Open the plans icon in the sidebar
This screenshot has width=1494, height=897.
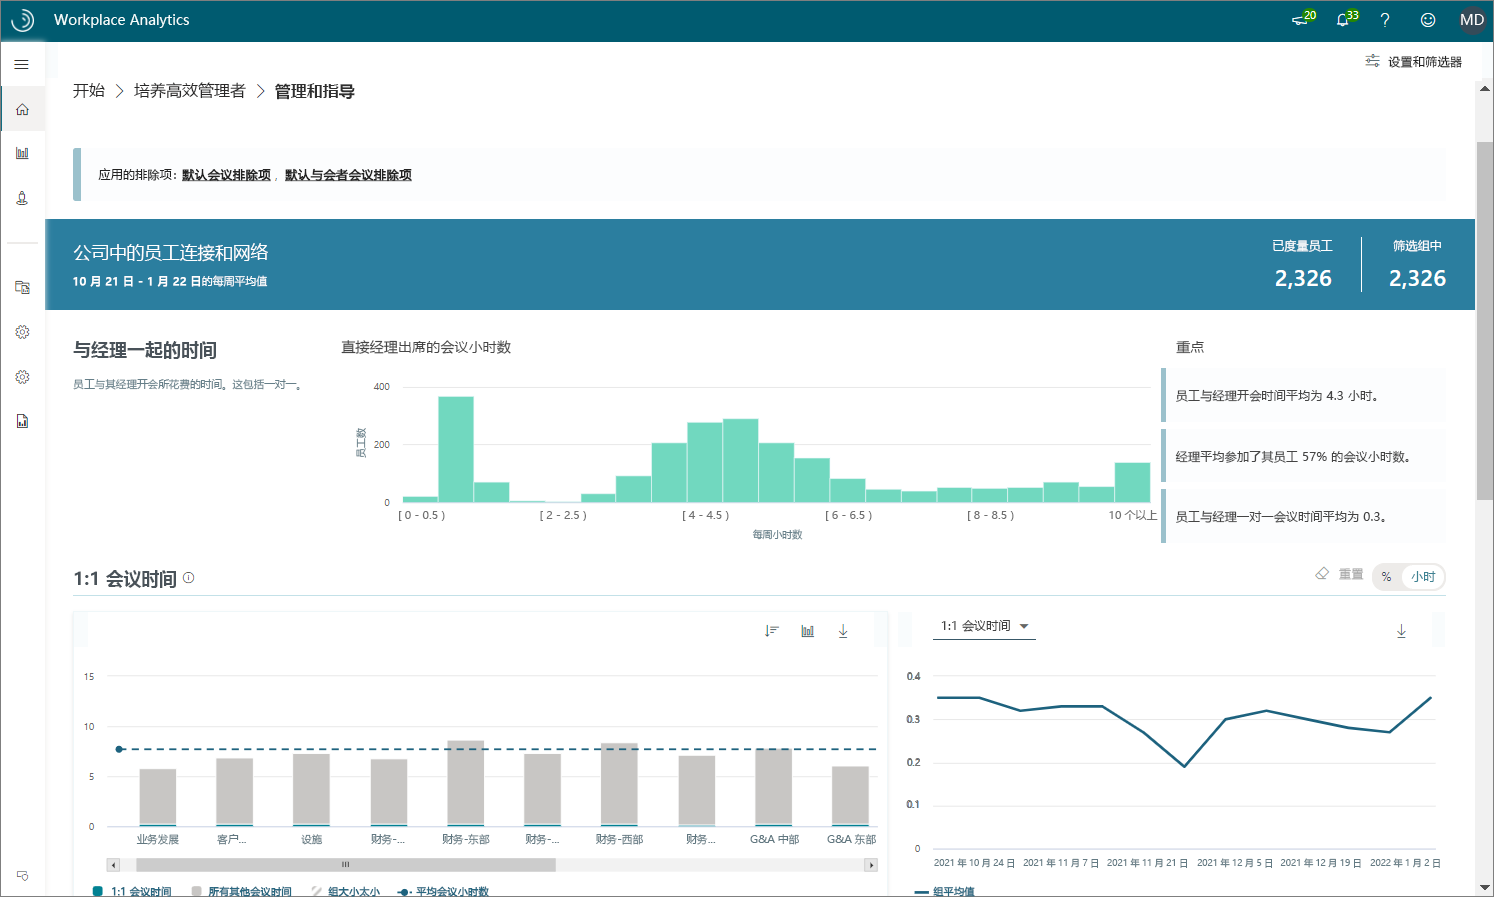click(22, 198)
